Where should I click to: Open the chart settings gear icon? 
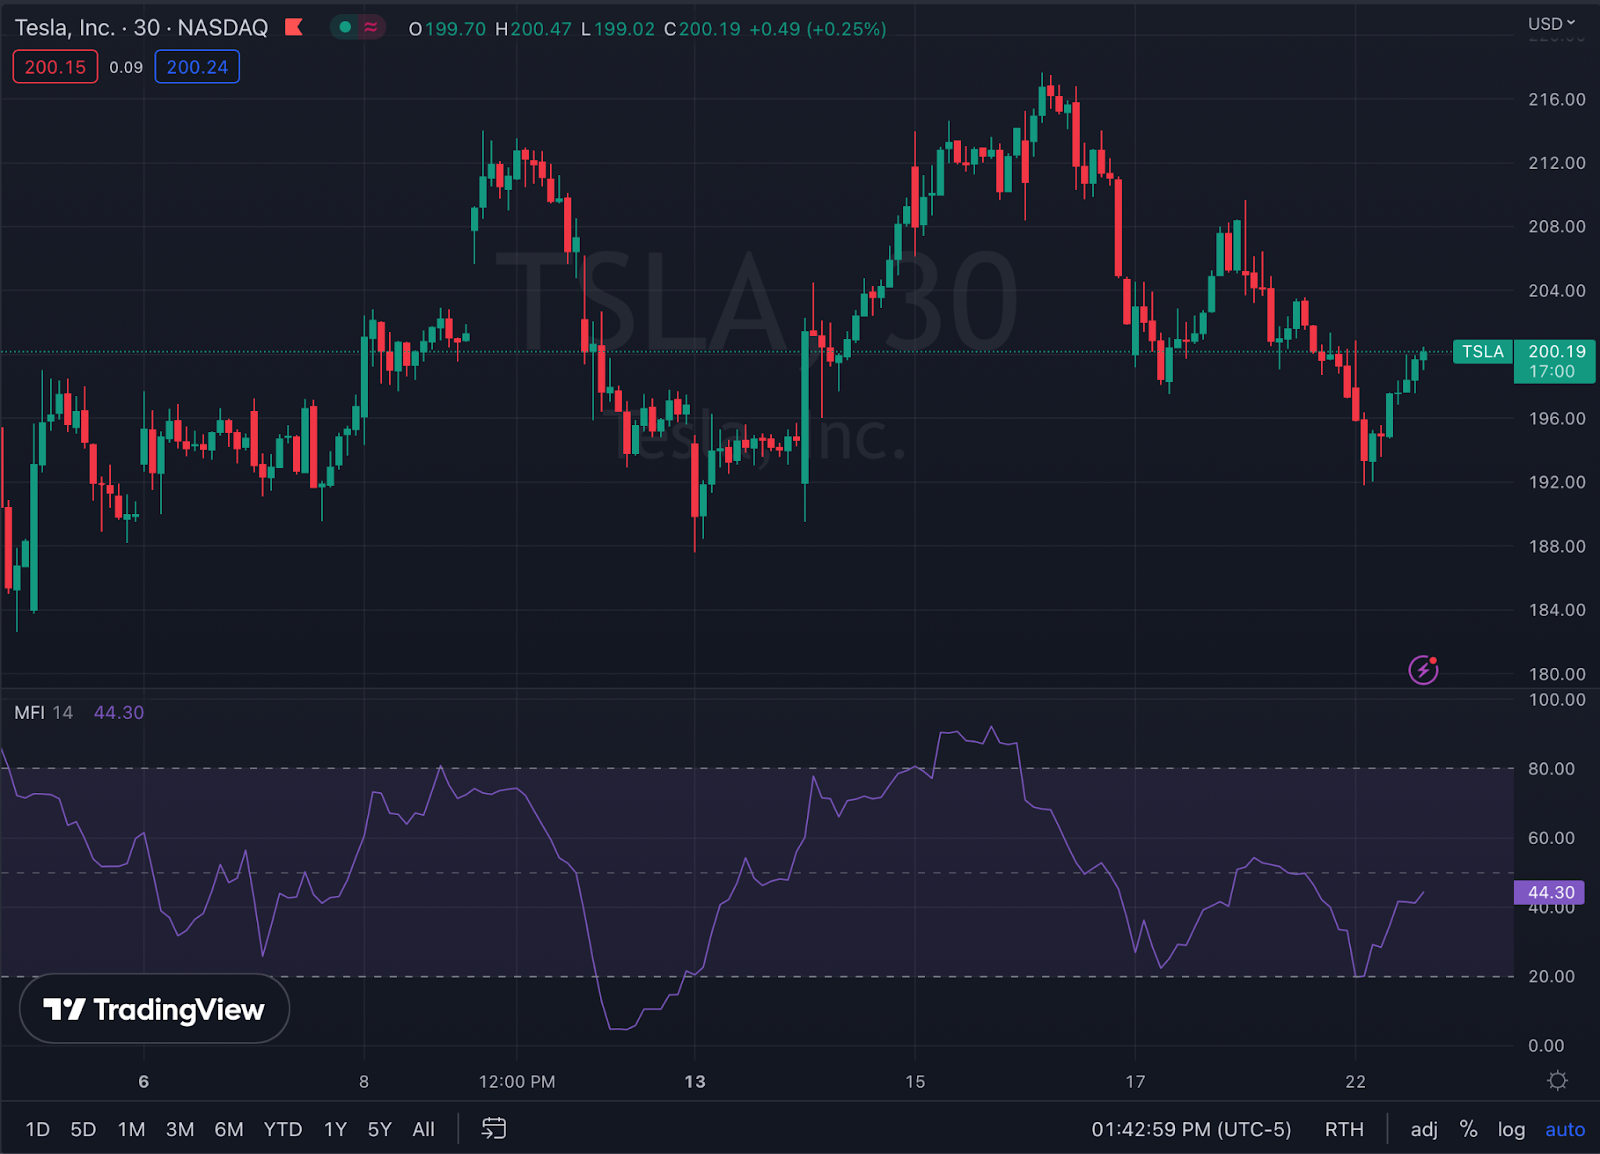tap(1557, 1081)
